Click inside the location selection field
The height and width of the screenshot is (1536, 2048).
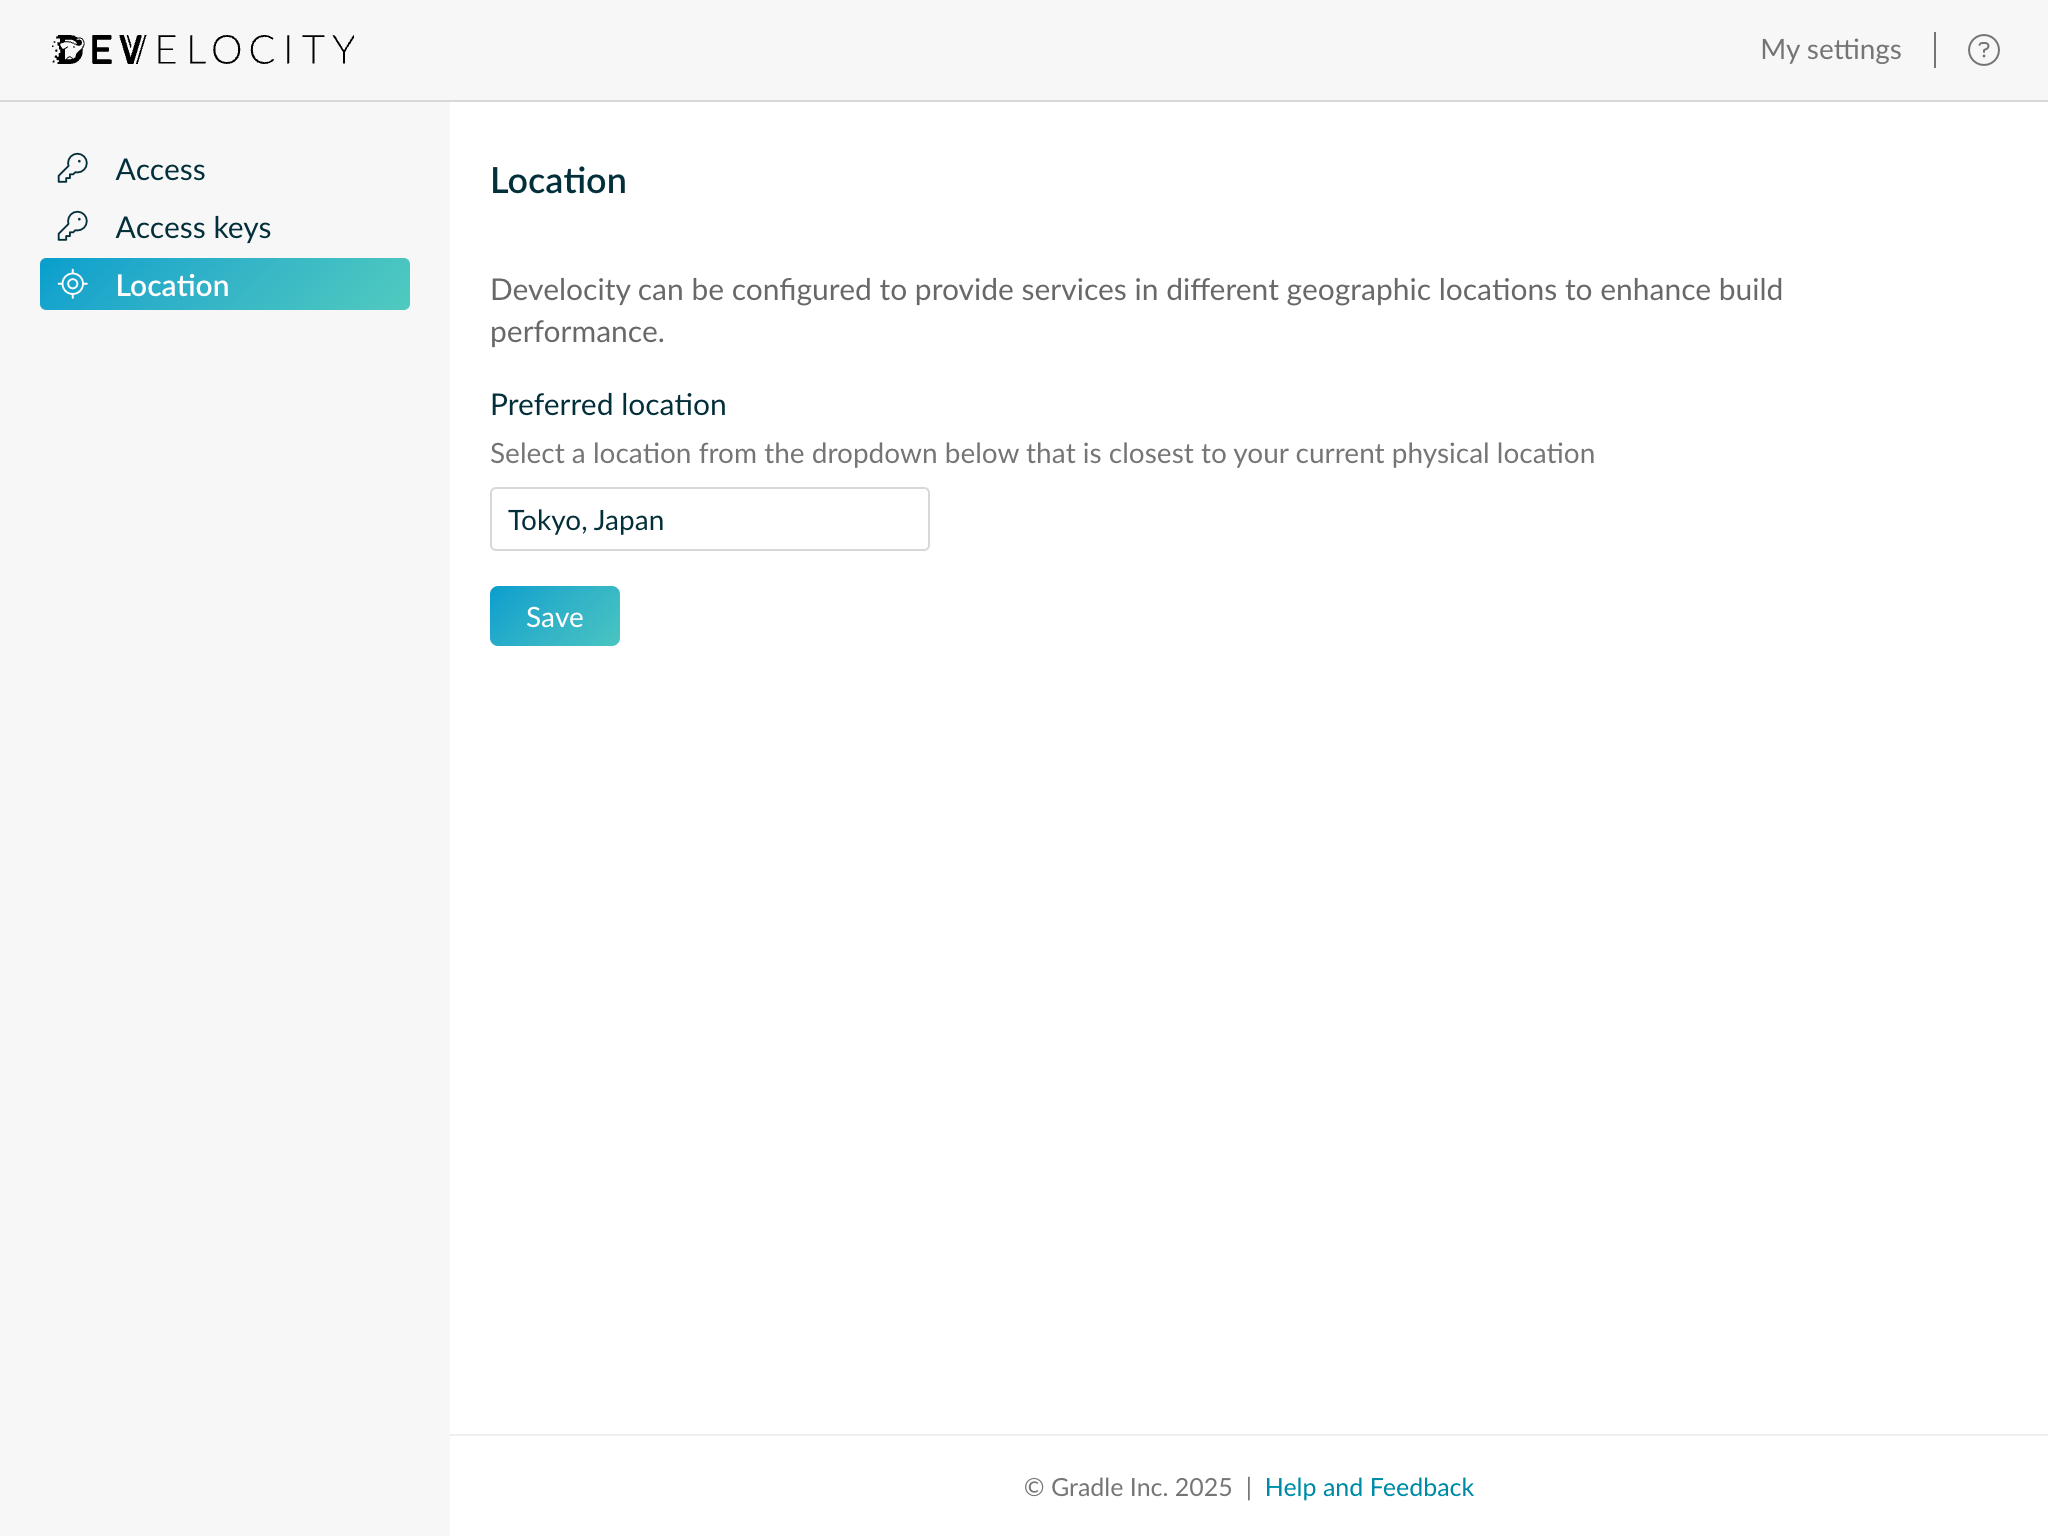[709, 519]
